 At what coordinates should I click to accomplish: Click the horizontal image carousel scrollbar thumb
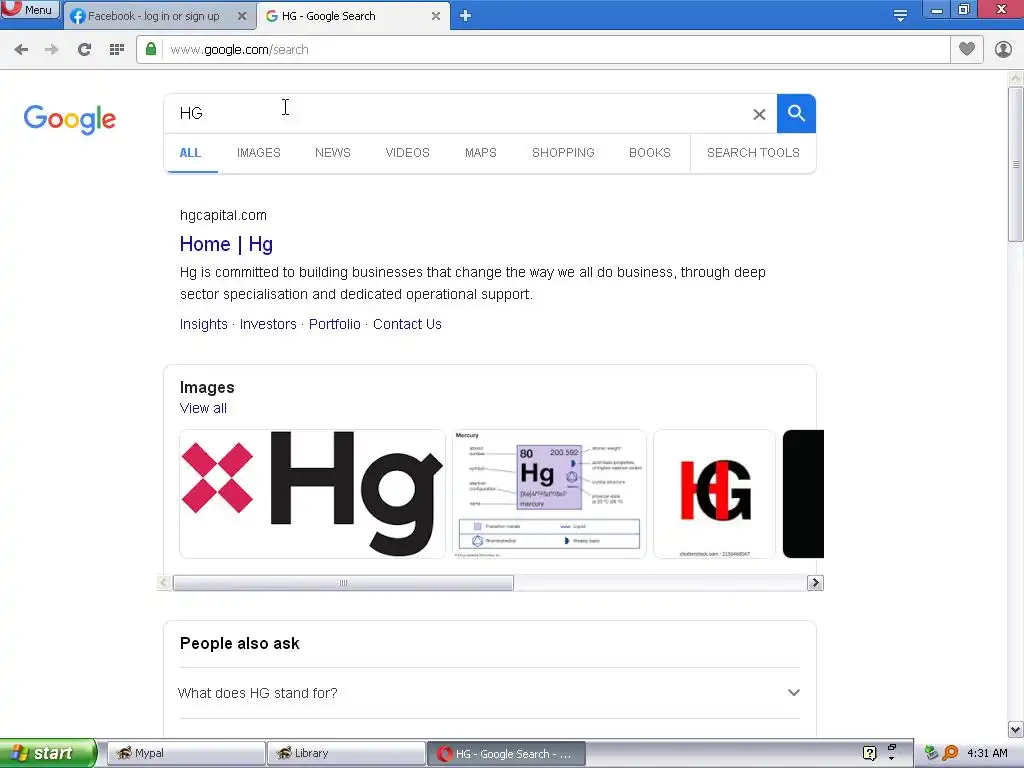344,583
